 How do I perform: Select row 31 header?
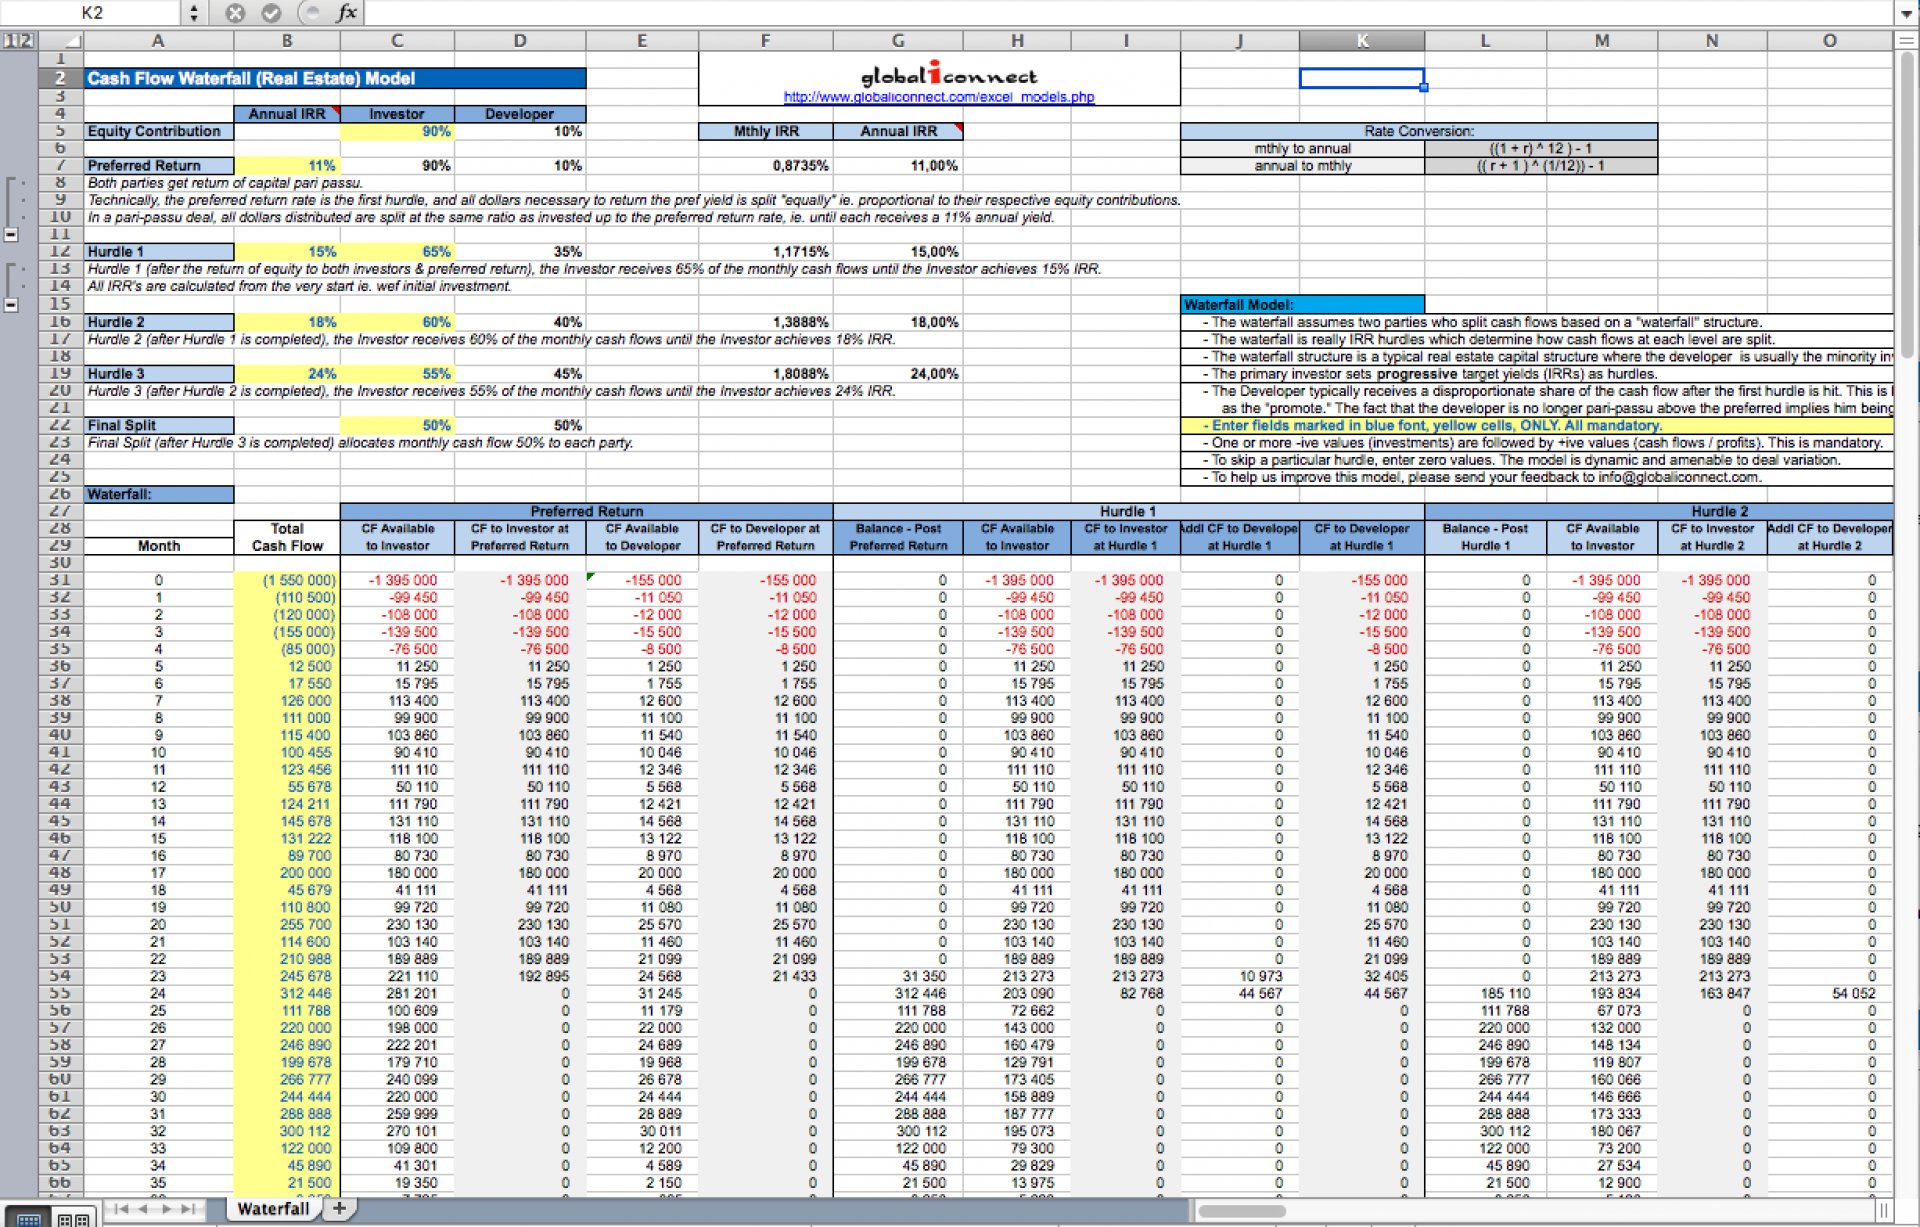point(60,580)
